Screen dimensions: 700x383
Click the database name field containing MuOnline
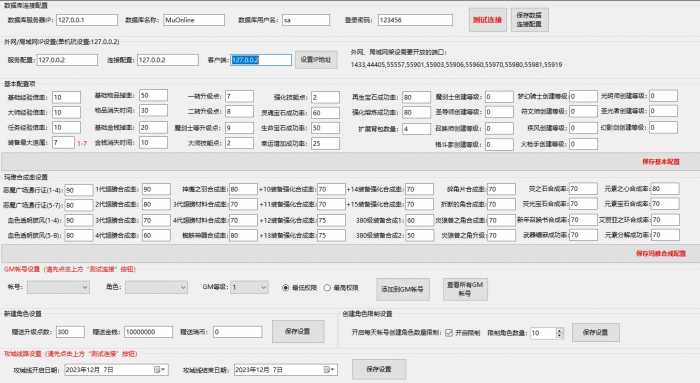coord(194,20)
